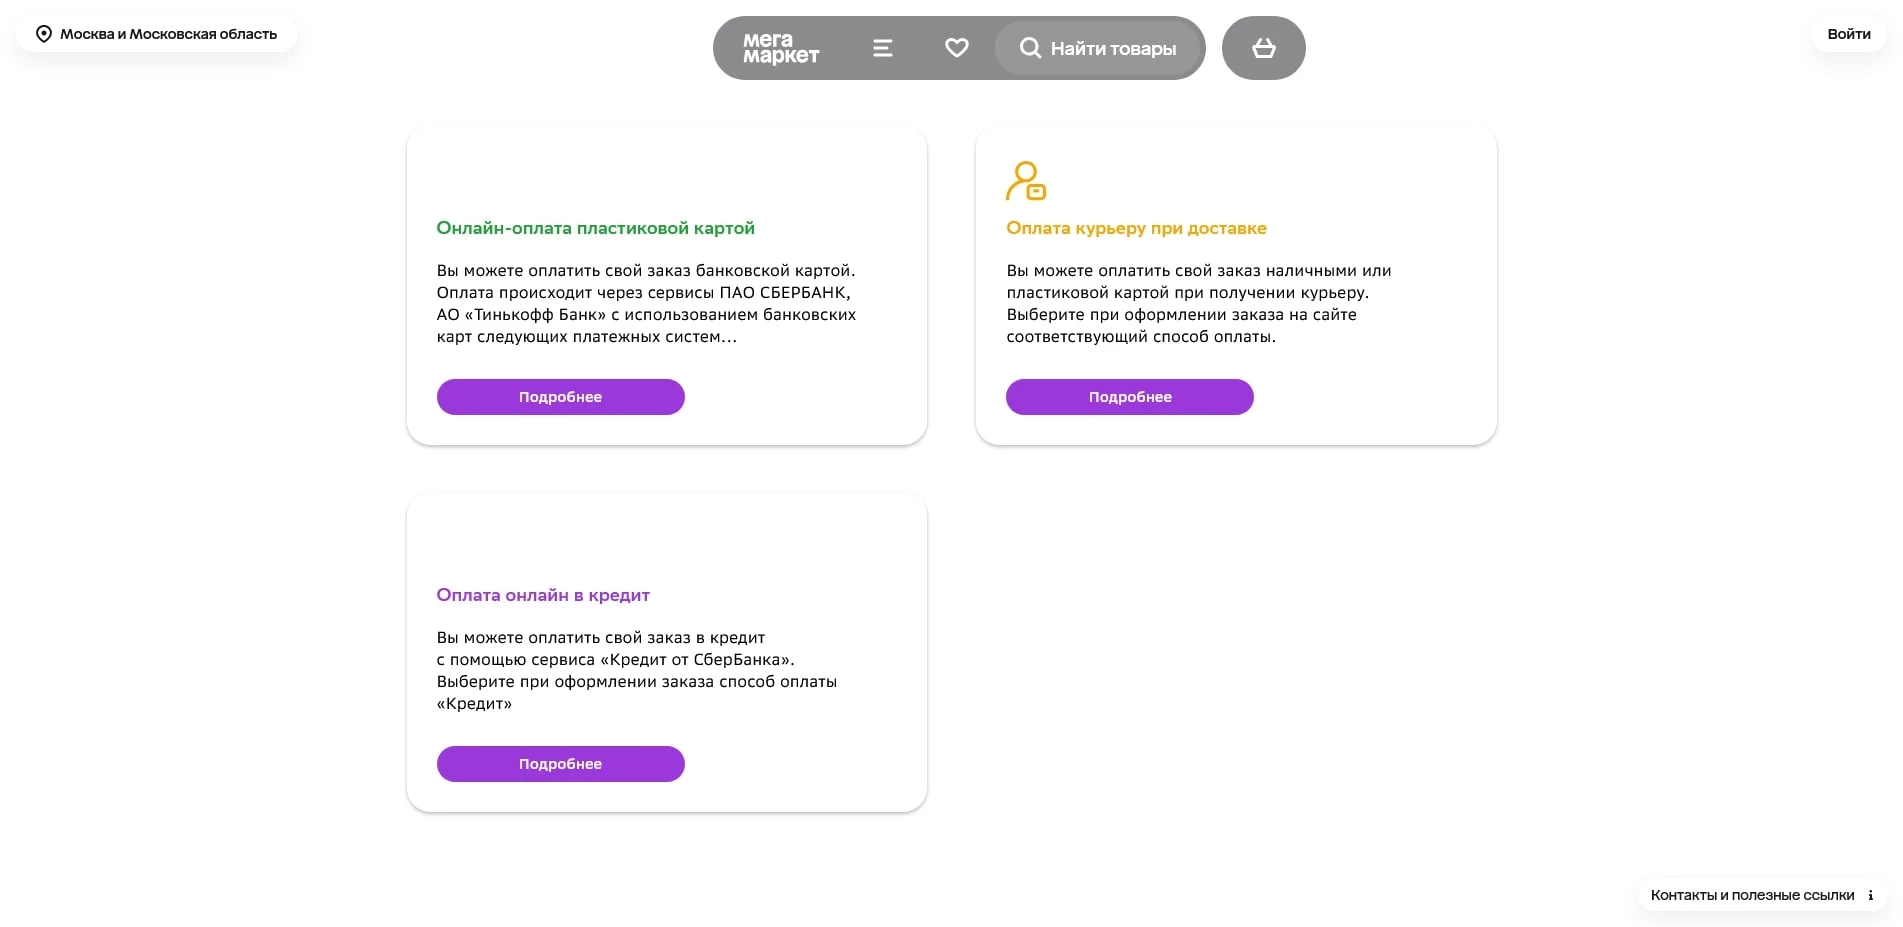Click the Мегамаркет logo
Screen dimensions: 1903x927
pos(780,48)
